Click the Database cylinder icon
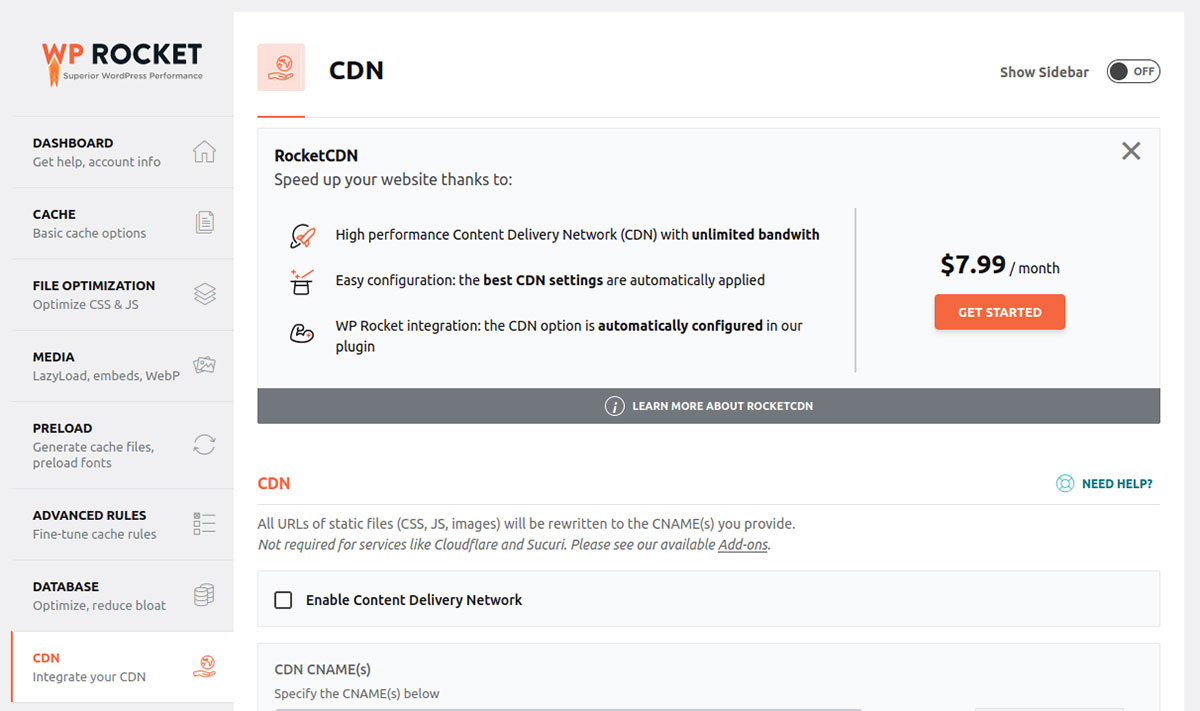This screenshot has height=711, width=1200. (204, 595)
